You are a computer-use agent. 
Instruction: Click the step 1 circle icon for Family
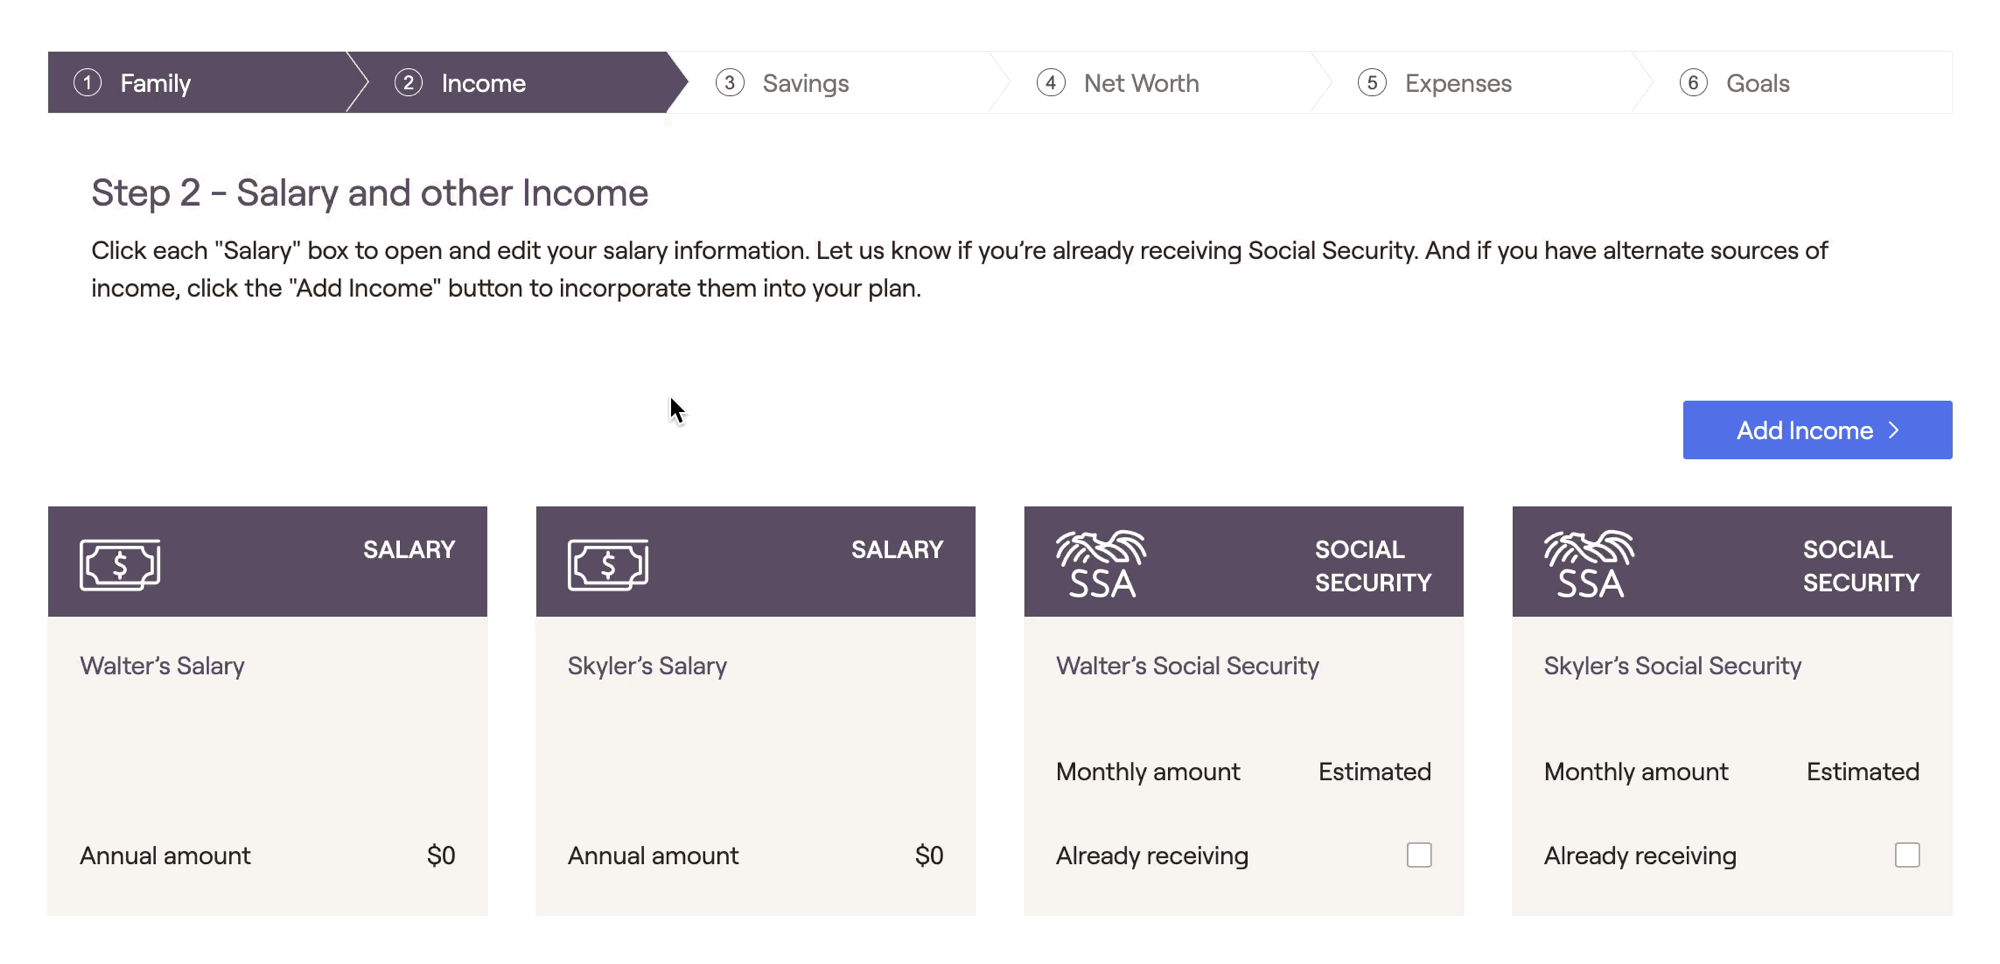[88, 83]
